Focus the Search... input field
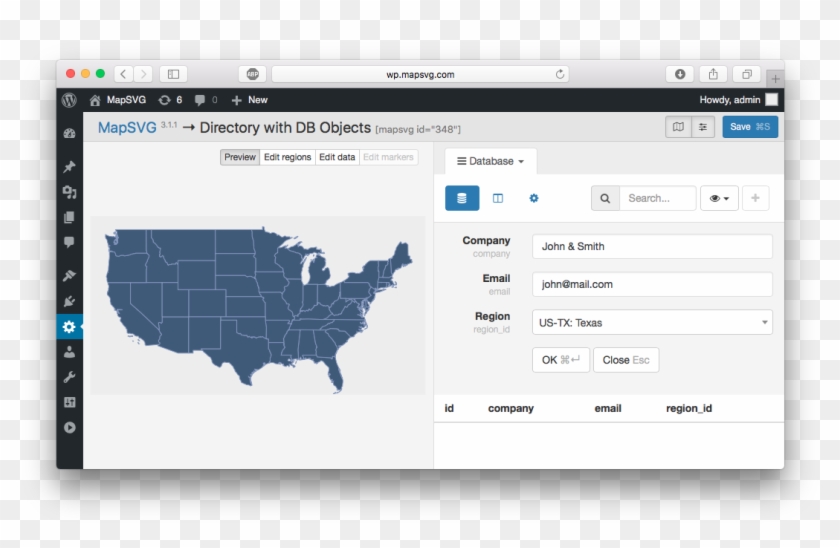840x548 pixels. (x=658, y=198)
